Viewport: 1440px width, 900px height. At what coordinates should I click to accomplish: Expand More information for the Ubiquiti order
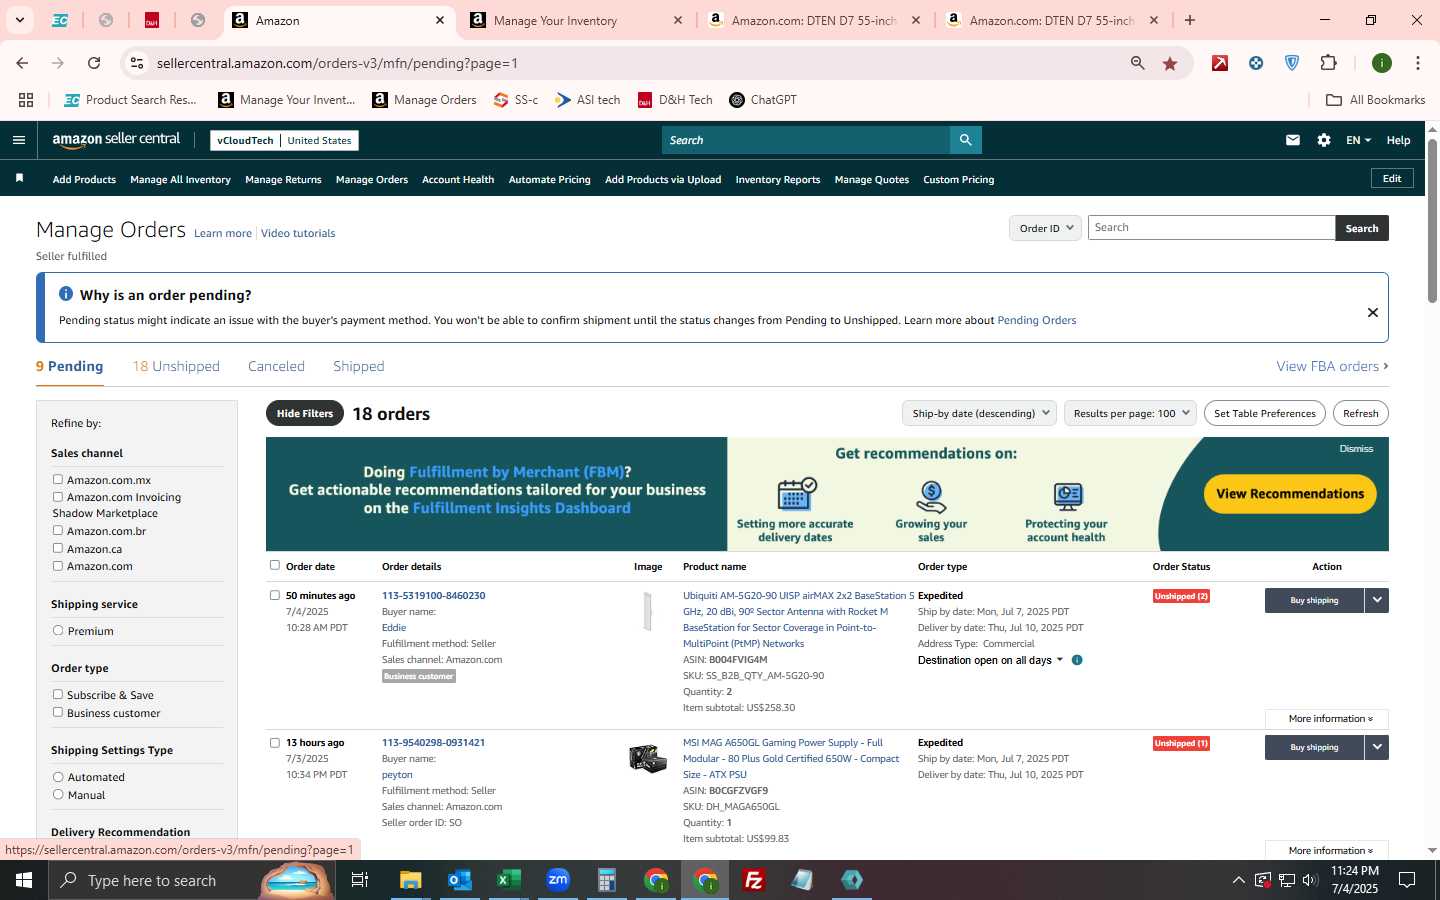point(1326,719)
